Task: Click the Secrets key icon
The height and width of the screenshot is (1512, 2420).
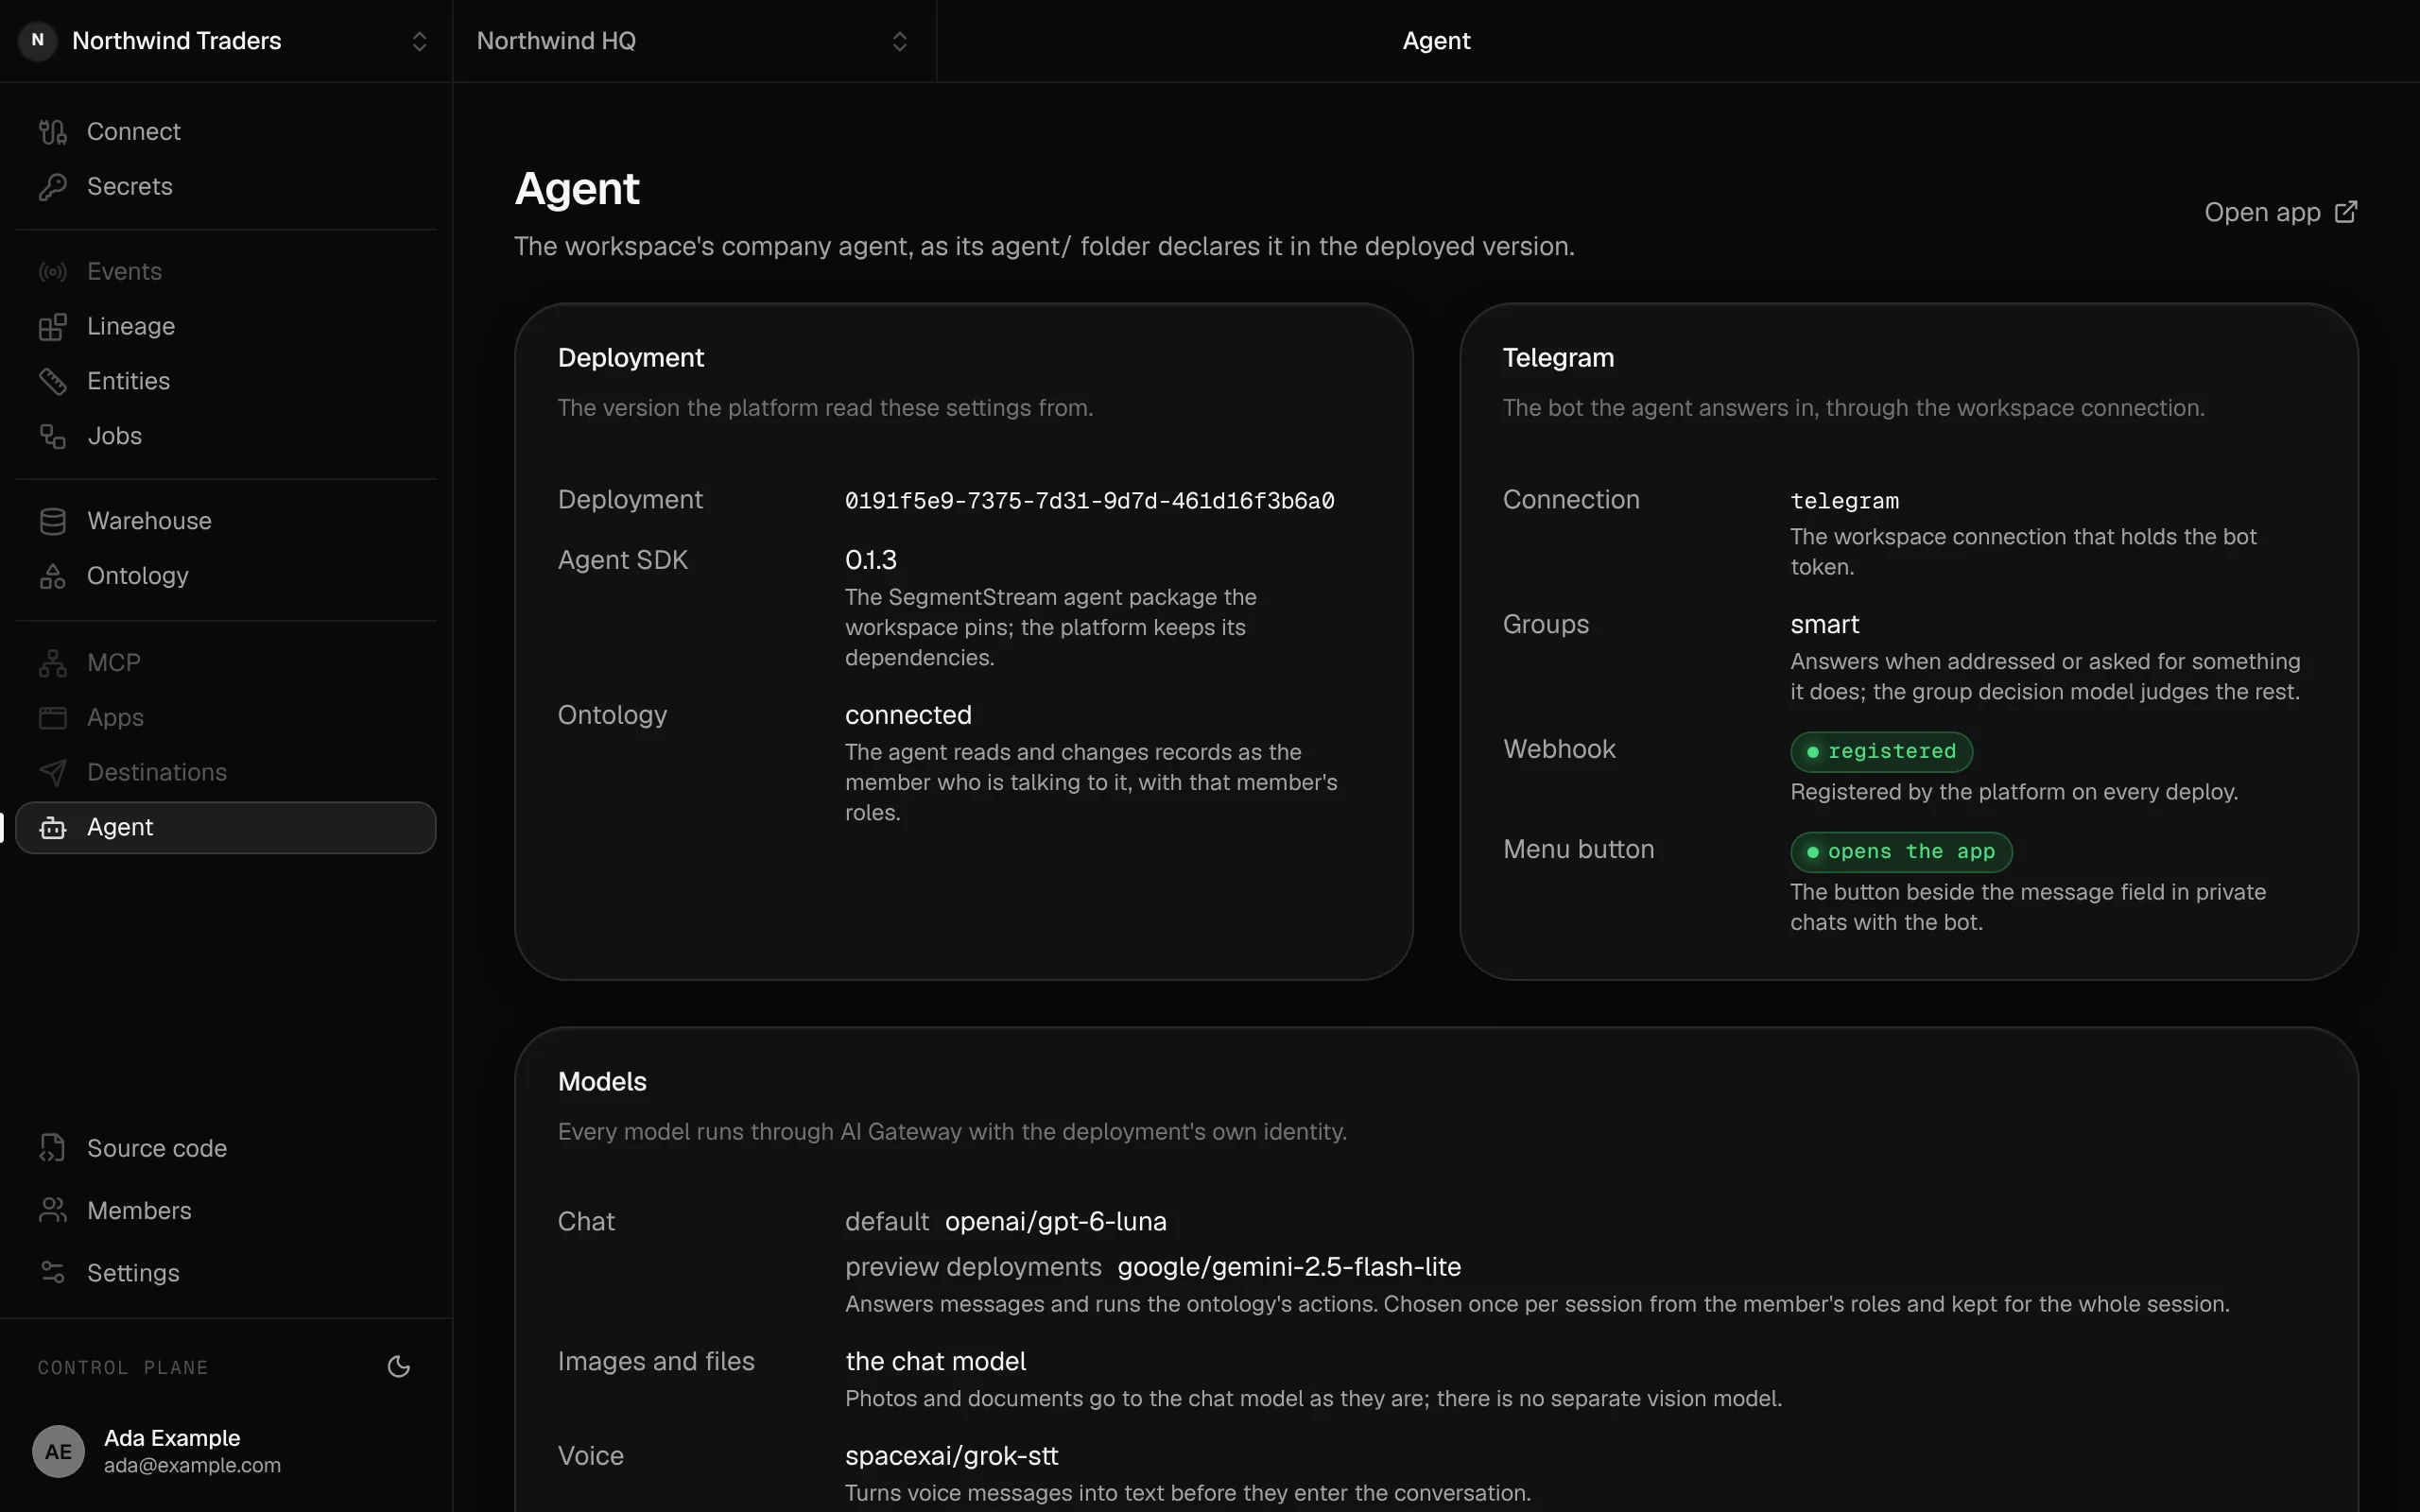Action: point(52,186)
